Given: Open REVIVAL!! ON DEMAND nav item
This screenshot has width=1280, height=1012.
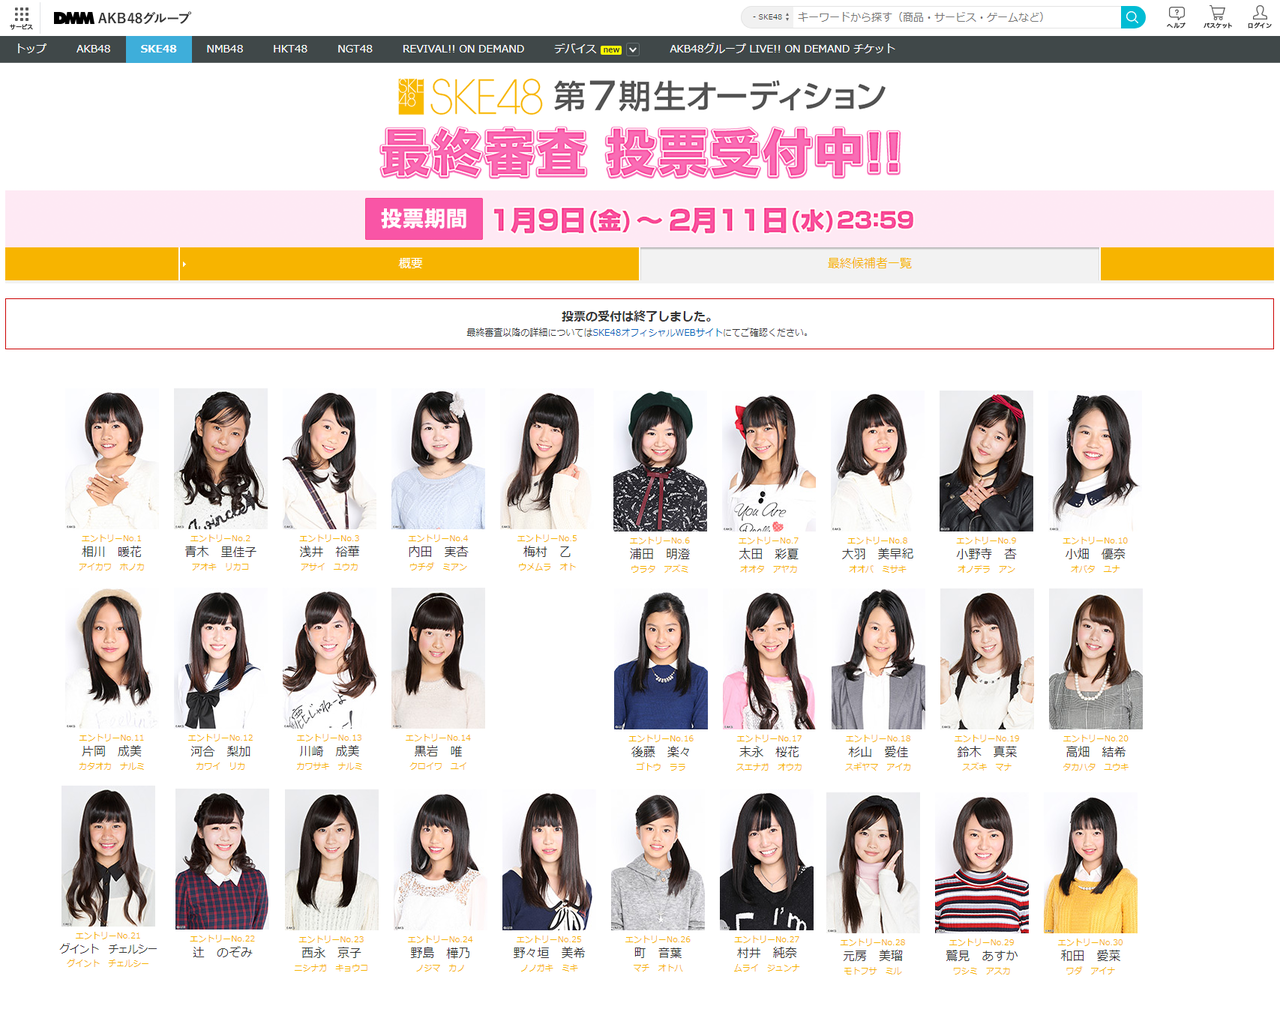Looking at the screenshot, I should coord(463,49).
